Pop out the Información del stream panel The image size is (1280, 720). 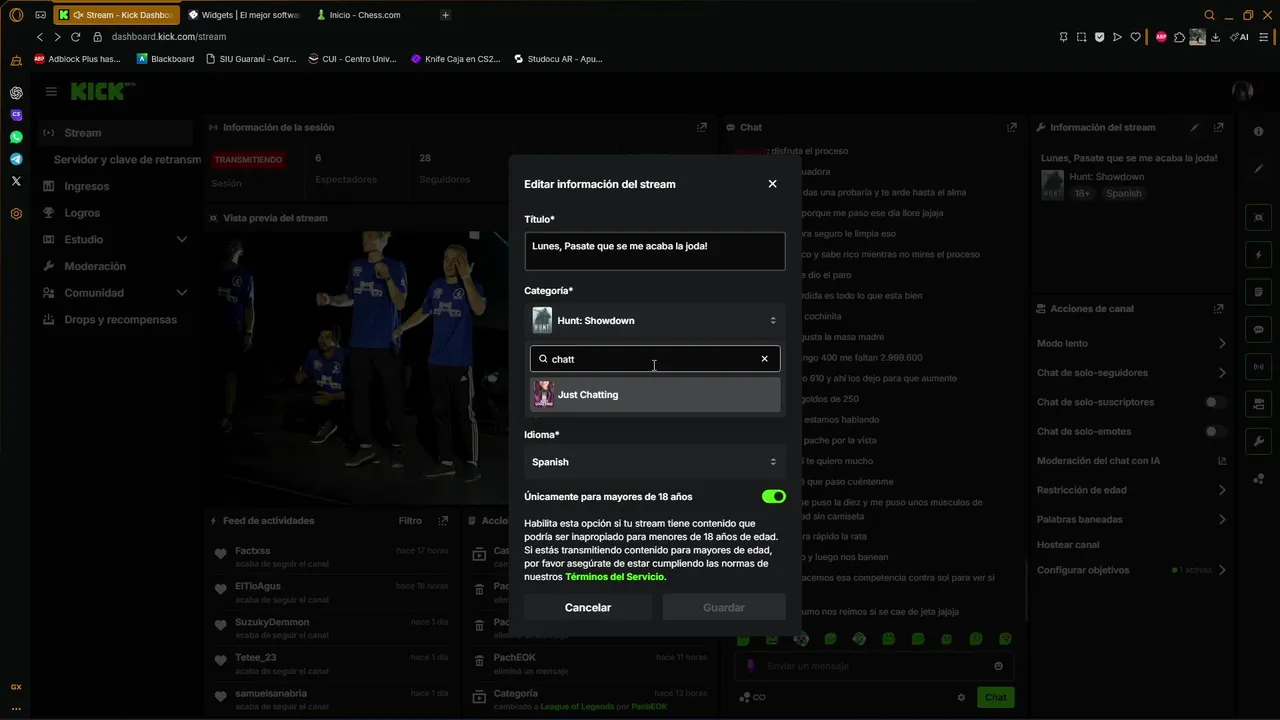(x=1218, y=128)
